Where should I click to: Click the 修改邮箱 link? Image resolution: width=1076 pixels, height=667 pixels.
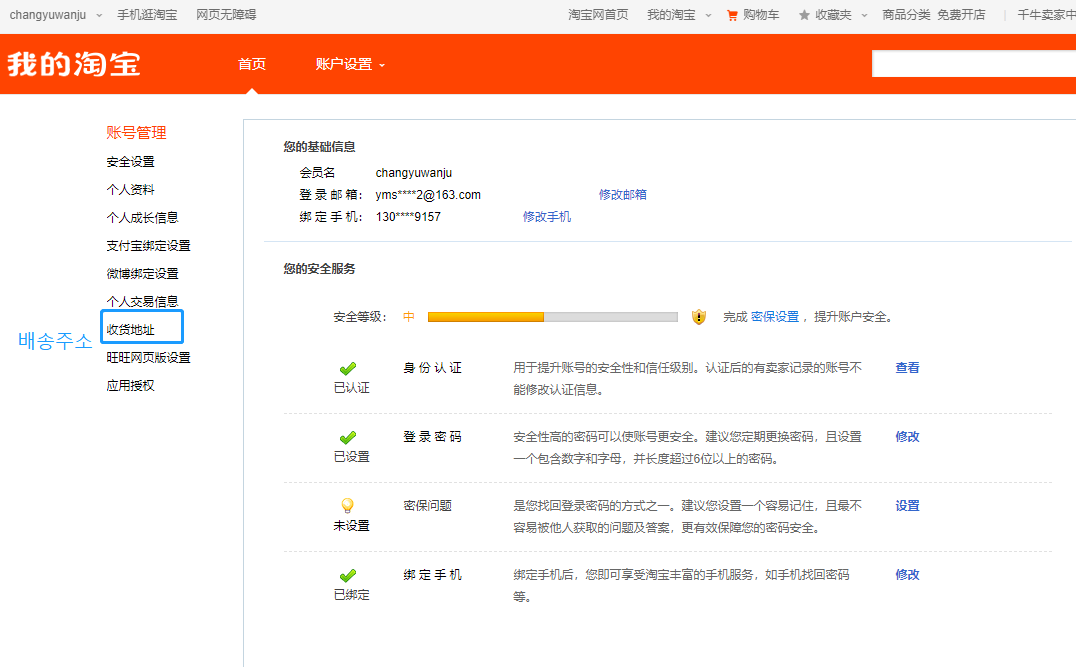622,195
